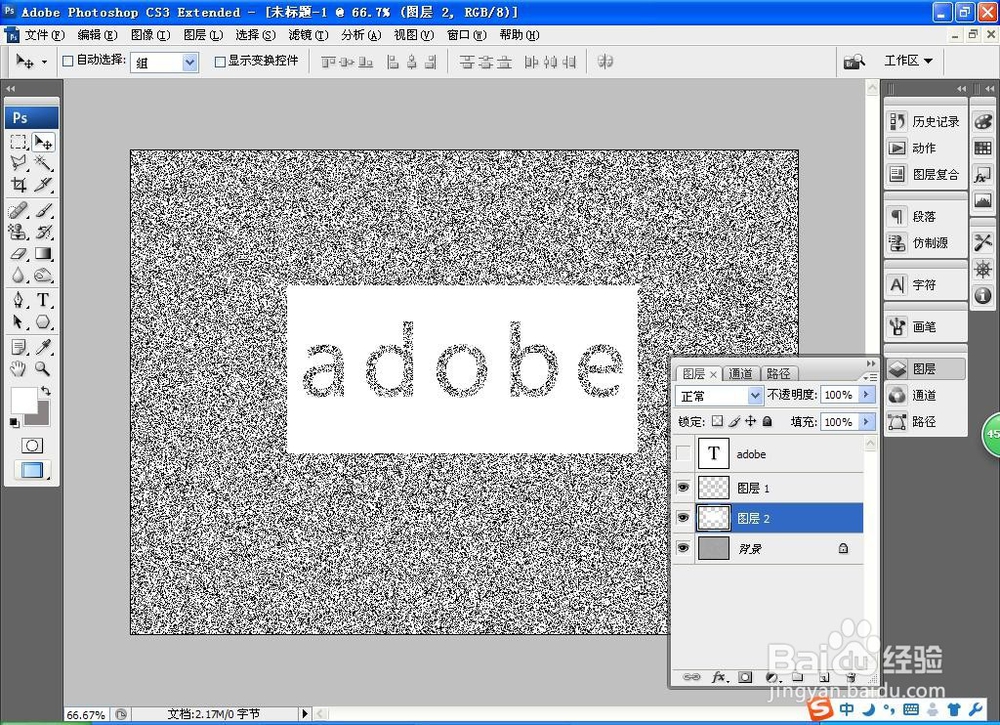The height and width of the screenshot is (725, 1000).
Task: Select the Hand tool
Action: point(18,368)
